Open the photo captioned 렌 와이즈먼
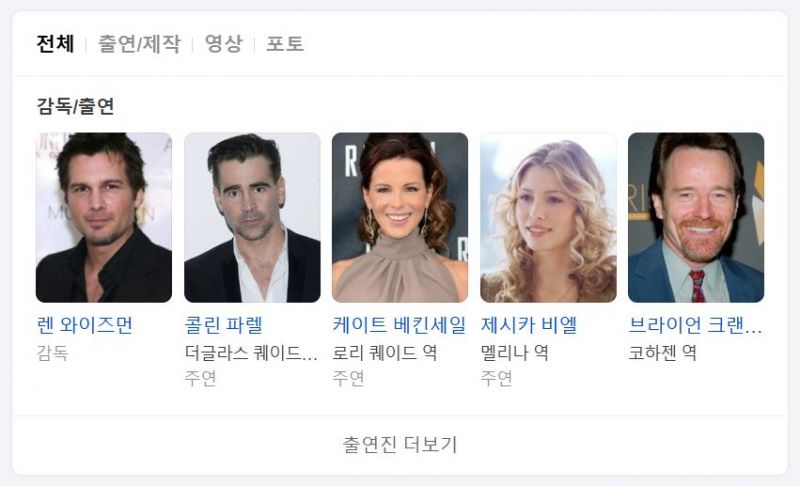800x486 pixels. click(x=104, y=217)
